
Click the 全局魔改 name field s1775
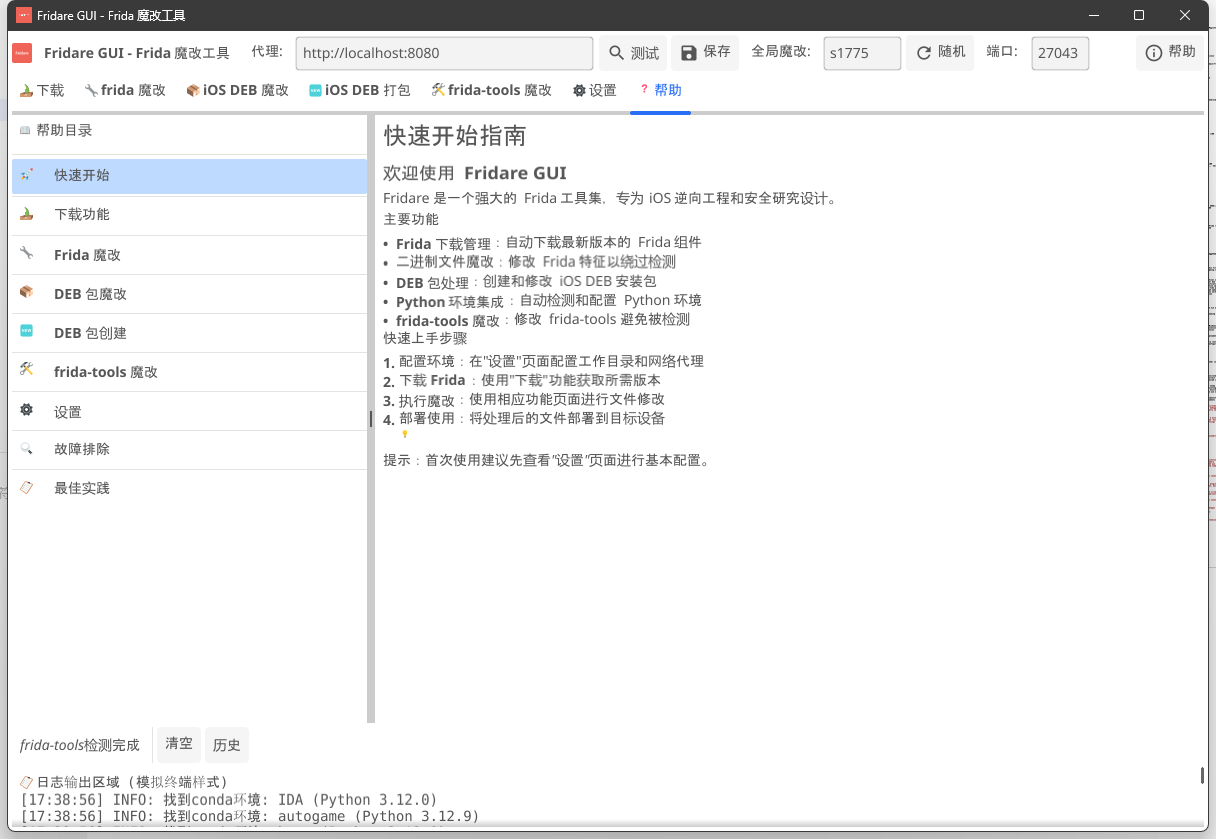[x=863, y=53]
